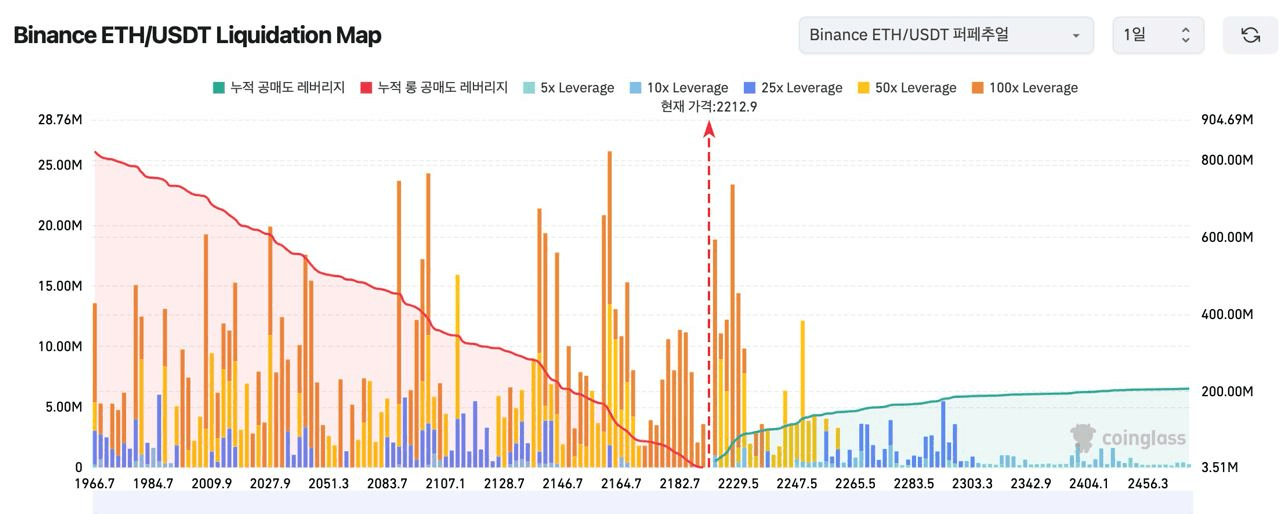1280x514 pixels.
Task: Click the 5.00M left axis label
Action: click(63, 407)
